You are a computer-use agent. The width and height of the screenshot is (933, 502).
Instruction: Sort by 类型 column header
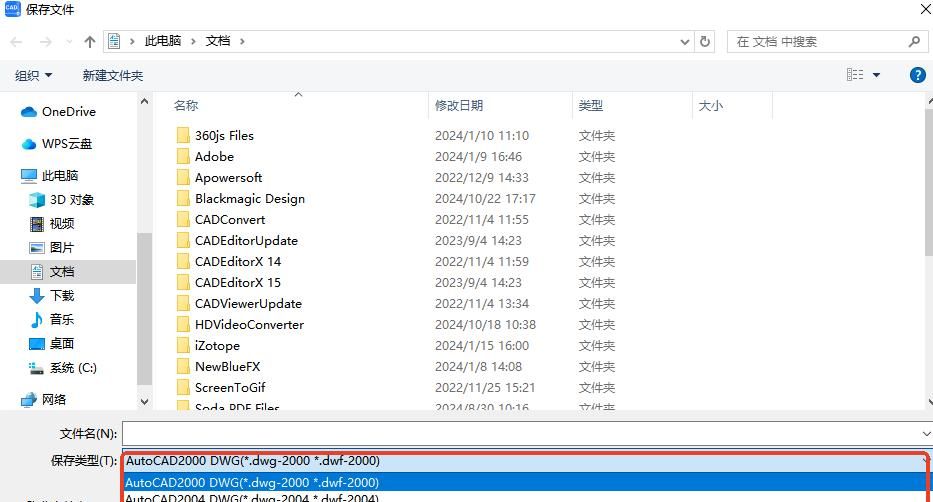pos(591,106)
